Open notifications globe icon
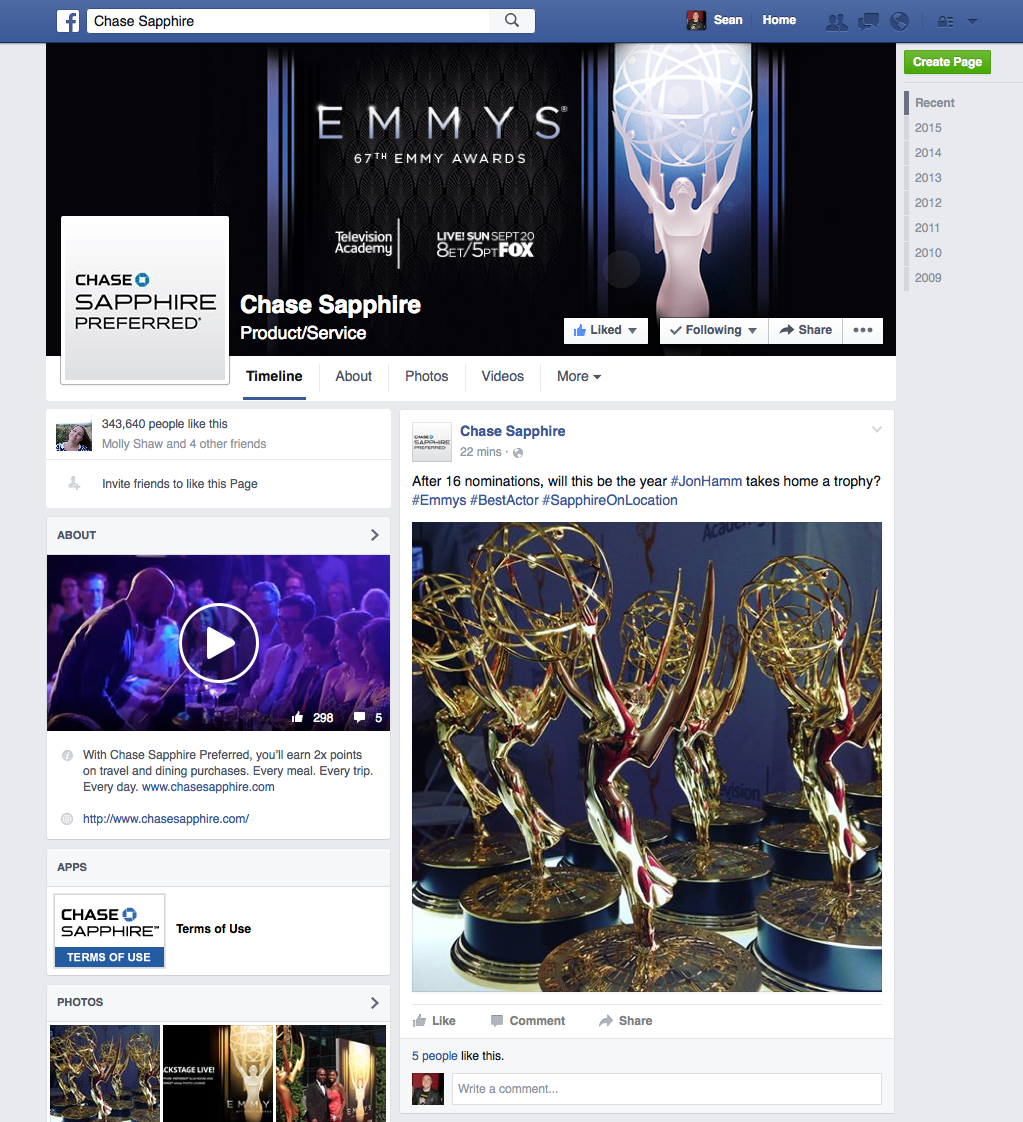 point(899,21)
